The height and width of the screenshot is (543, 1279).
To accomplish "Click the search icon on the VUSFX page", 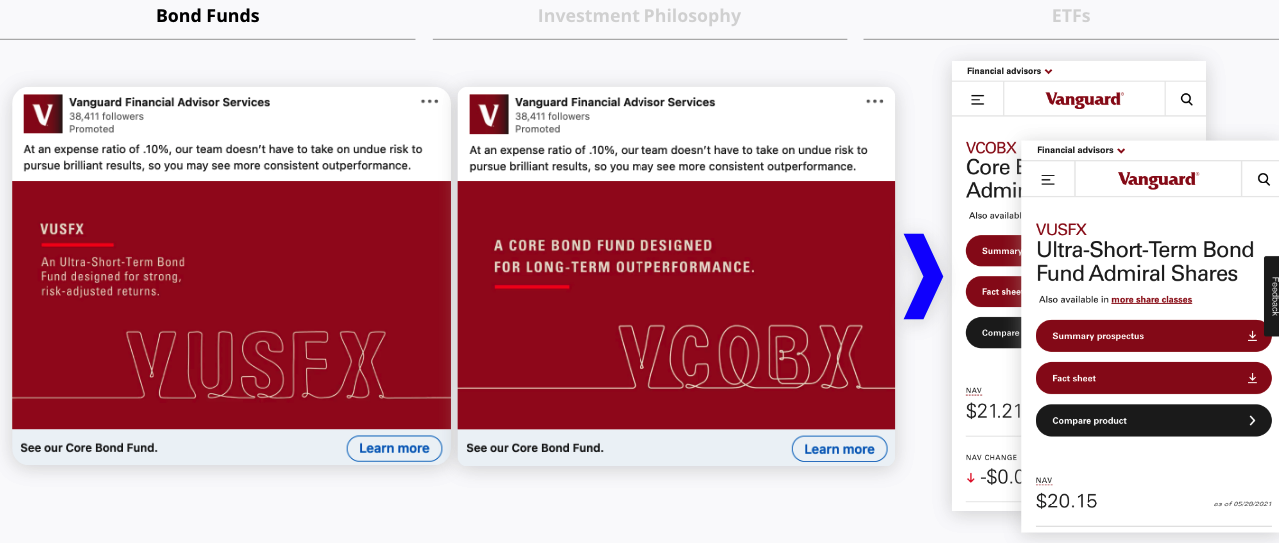I will click(x=1264, y=180).
